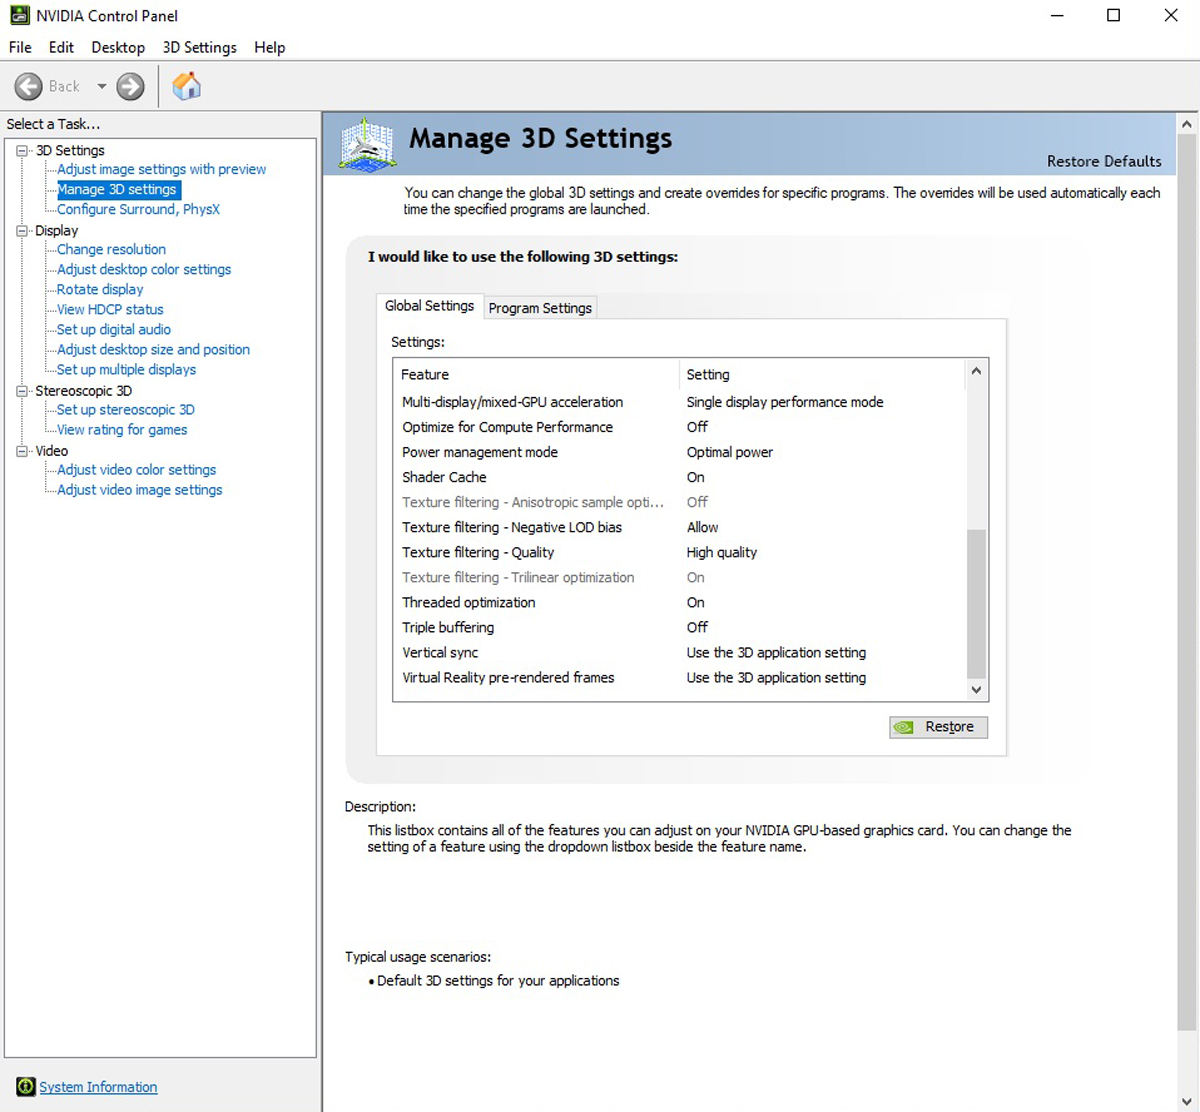Open Rotate display page
Viewport: 1200px width, 1112px height.
click(100, 289)
